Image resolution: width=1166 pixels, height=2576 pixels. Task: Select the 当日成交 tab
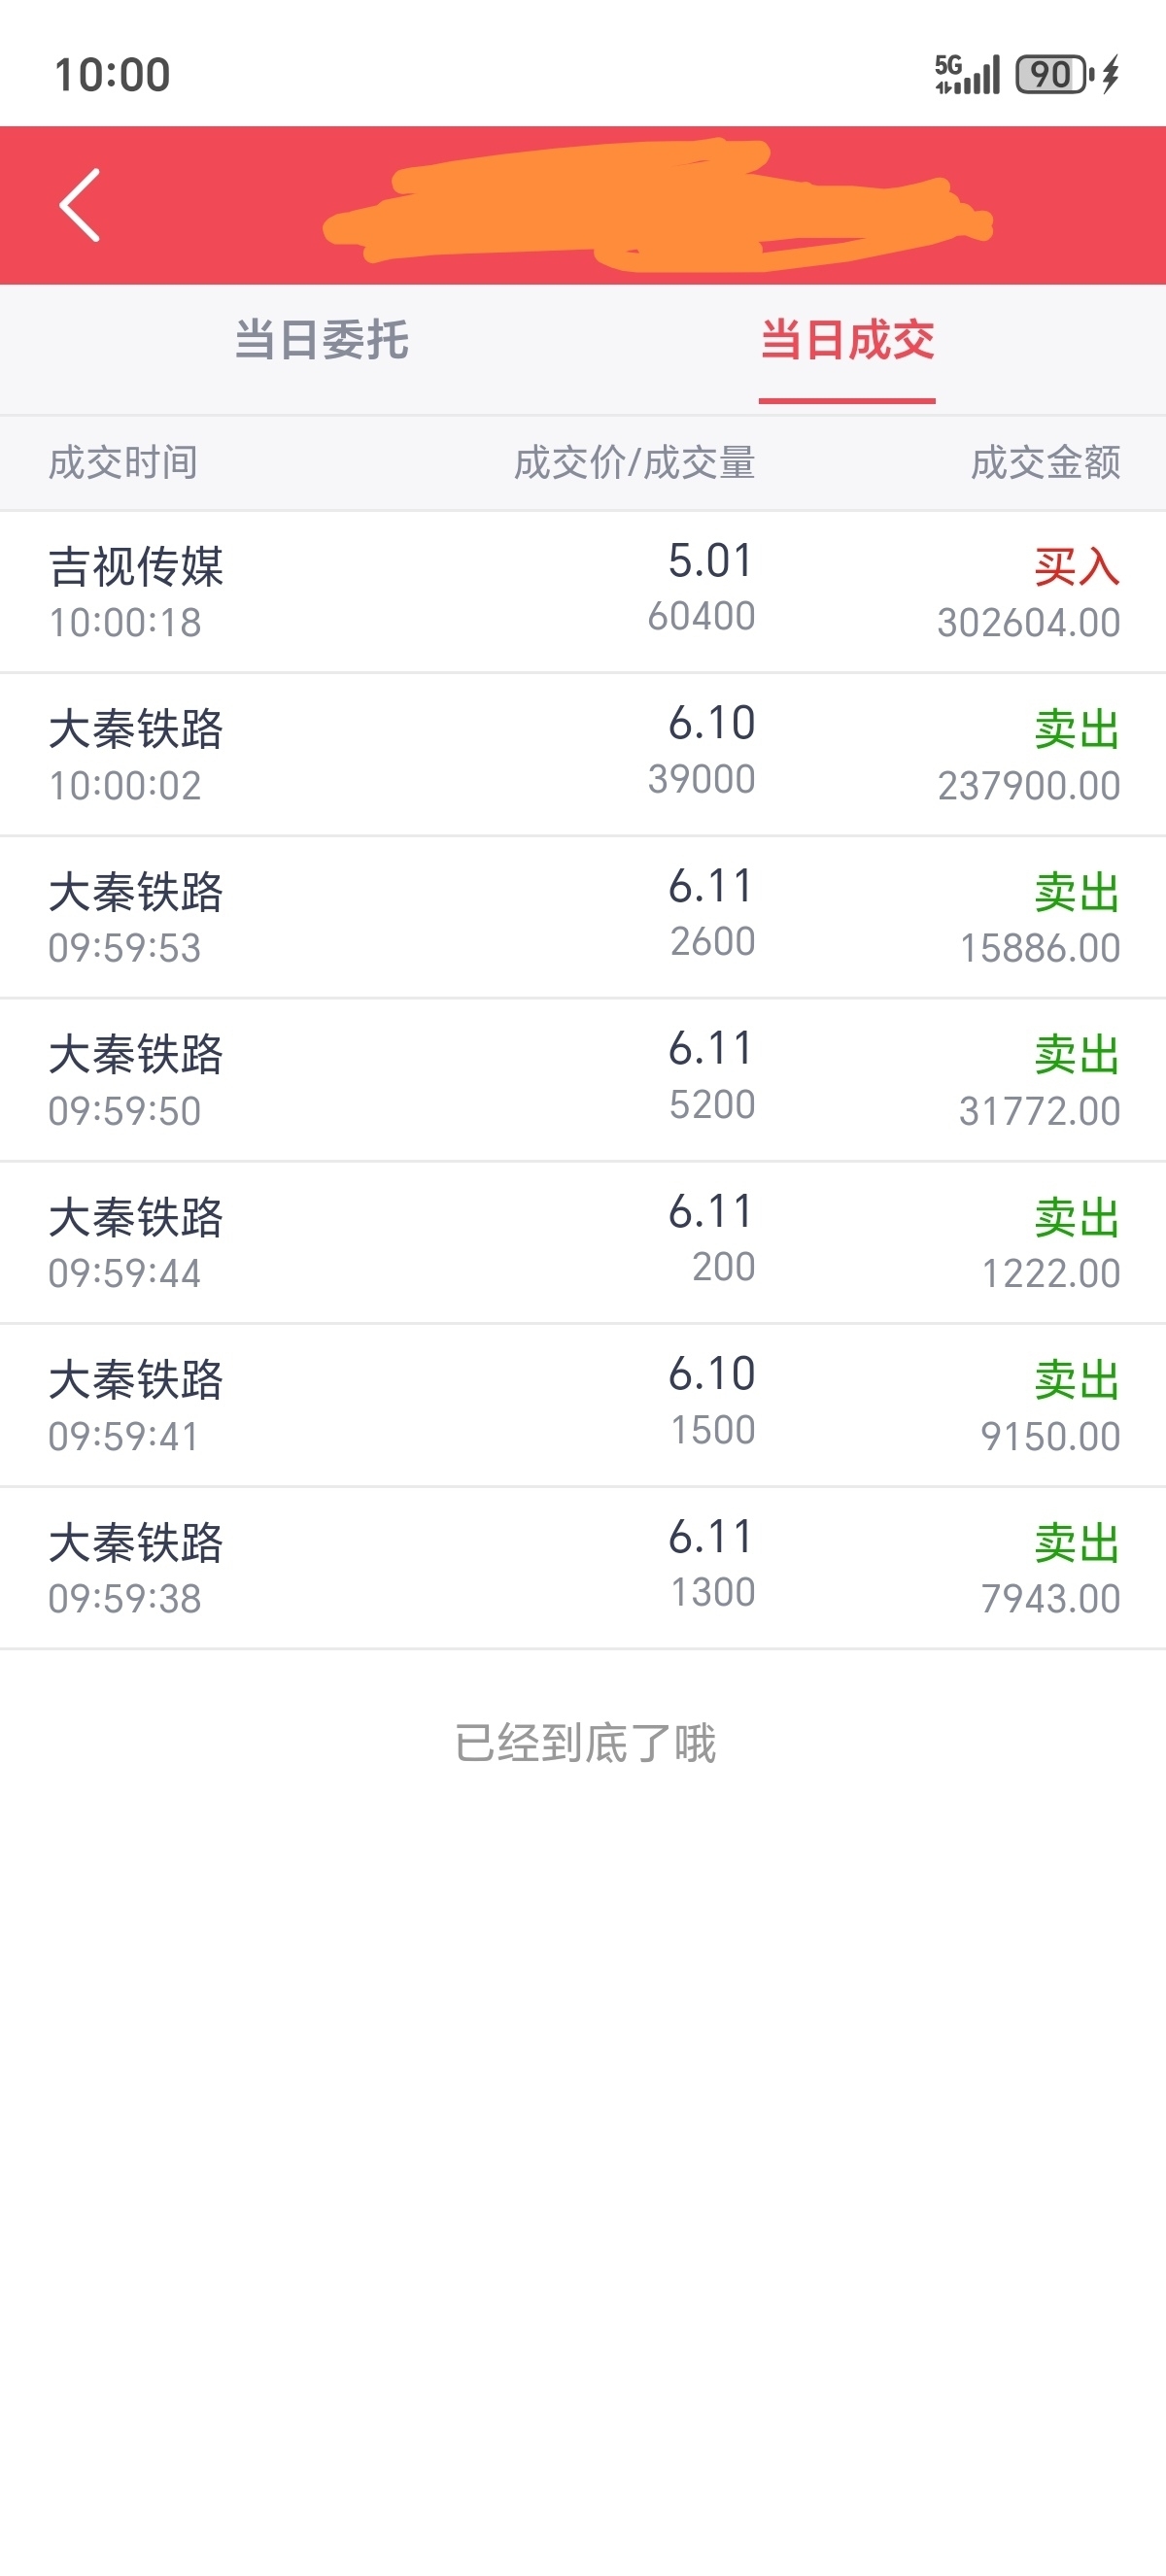(x=847, y=340)
